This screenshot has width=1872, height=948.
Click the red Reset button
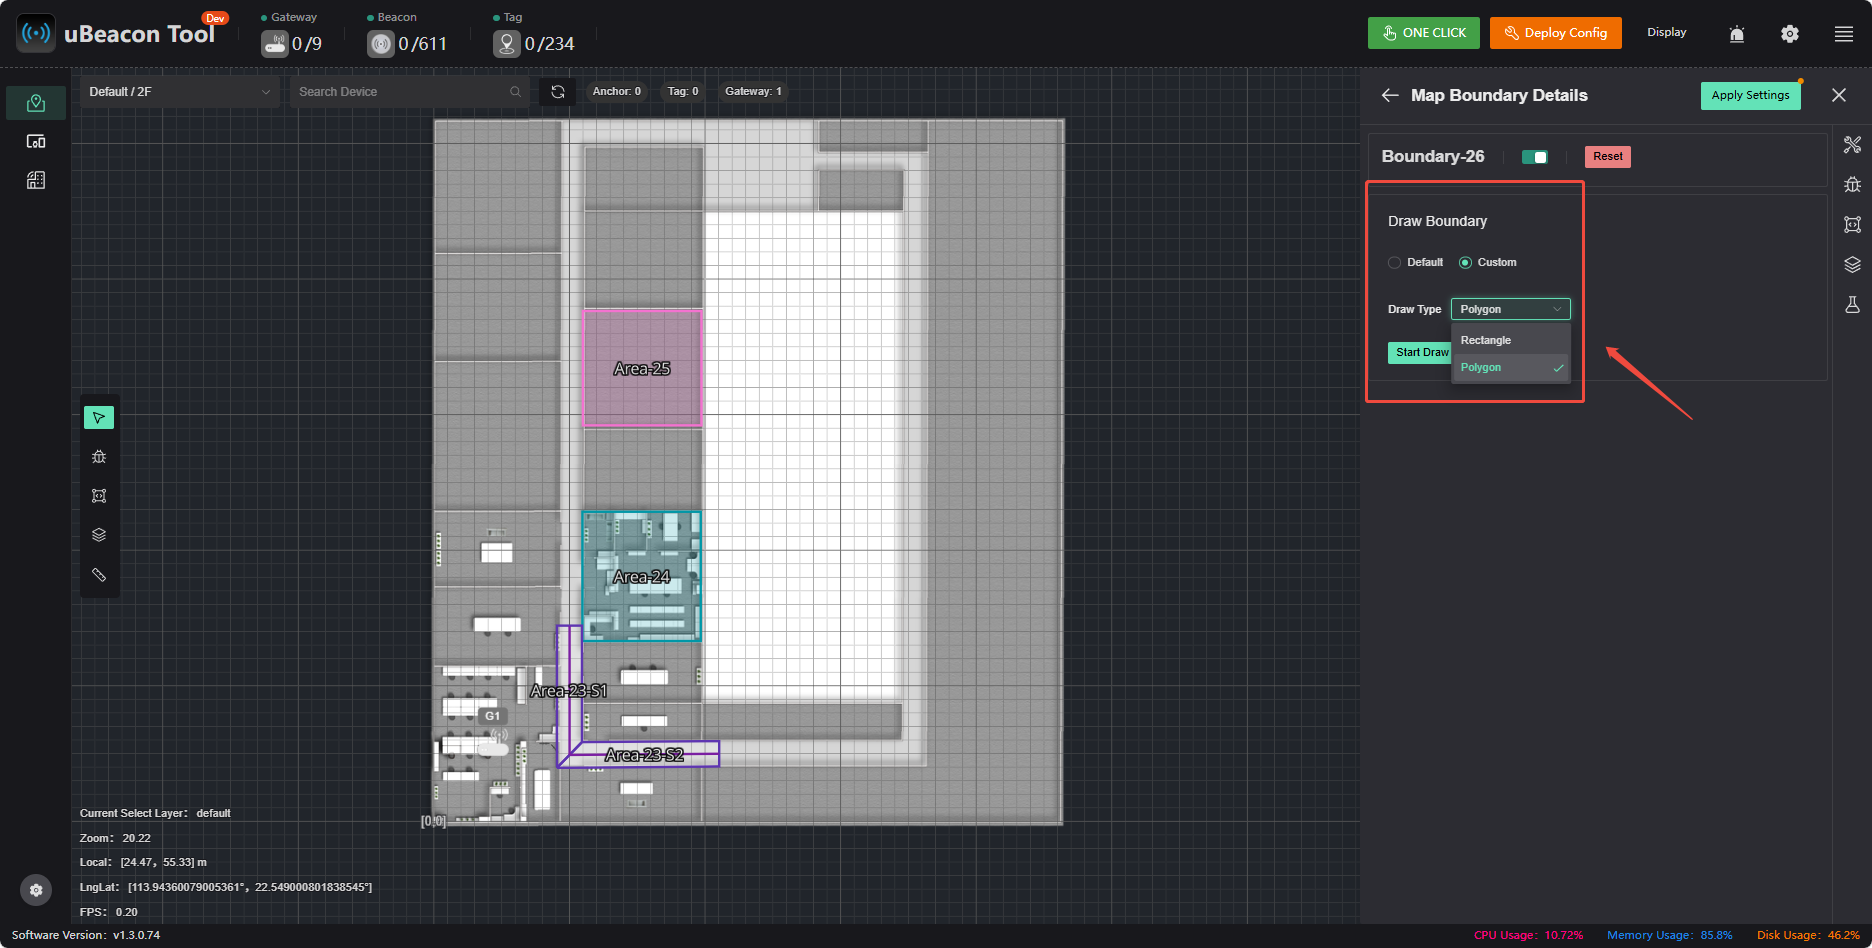[1607, 156]
